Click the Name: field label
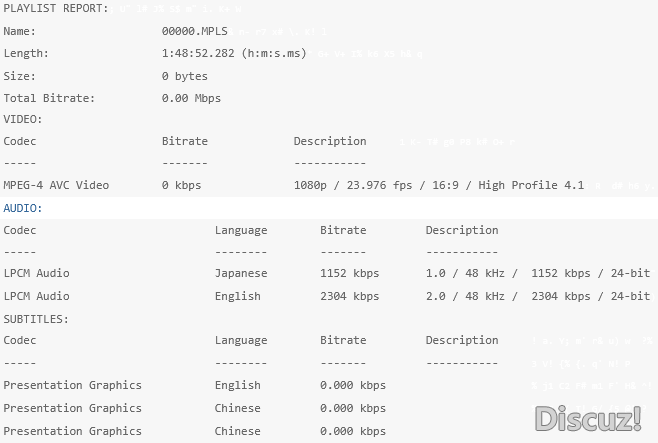The height and width of the screenshot is (443, 658). click(x=19, y=31)
